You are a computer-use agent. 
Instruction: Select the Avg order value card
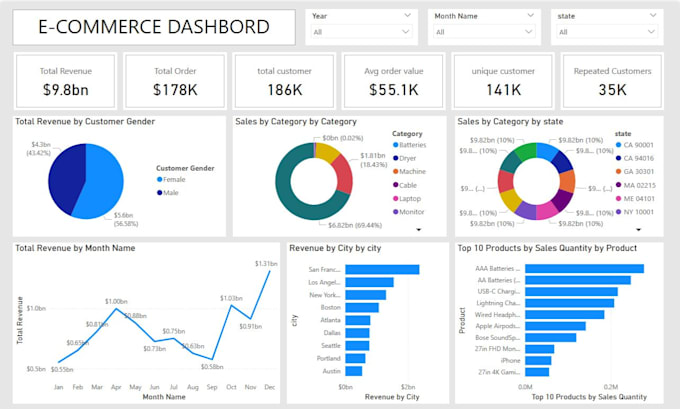point(394,81)
